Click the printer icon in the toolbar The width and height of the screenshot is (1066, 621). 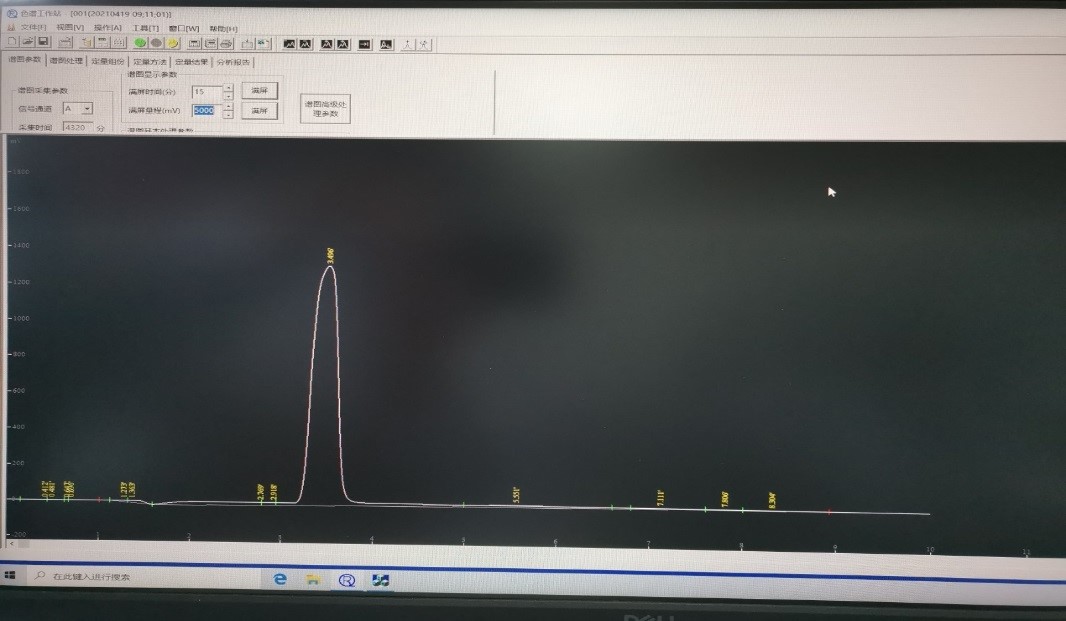[226, 43]
